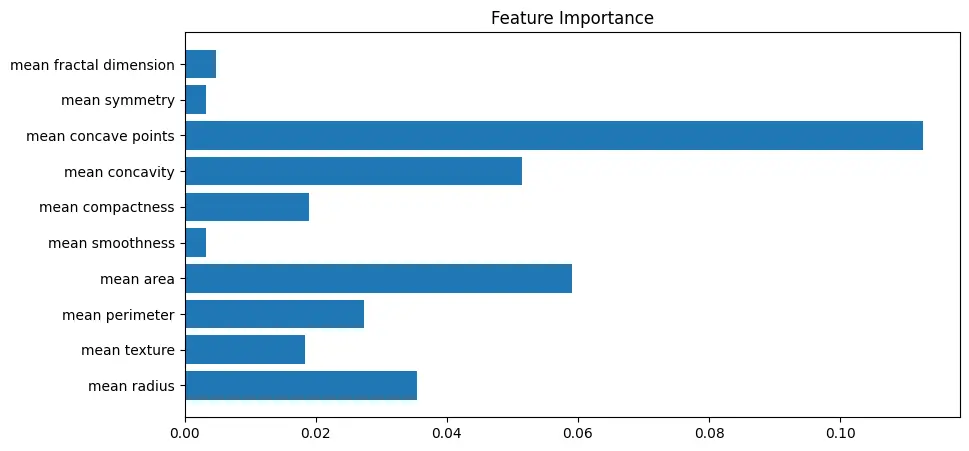Click the 0.08 x-axis tick label
969x451 pixels.
coord(709,435)
